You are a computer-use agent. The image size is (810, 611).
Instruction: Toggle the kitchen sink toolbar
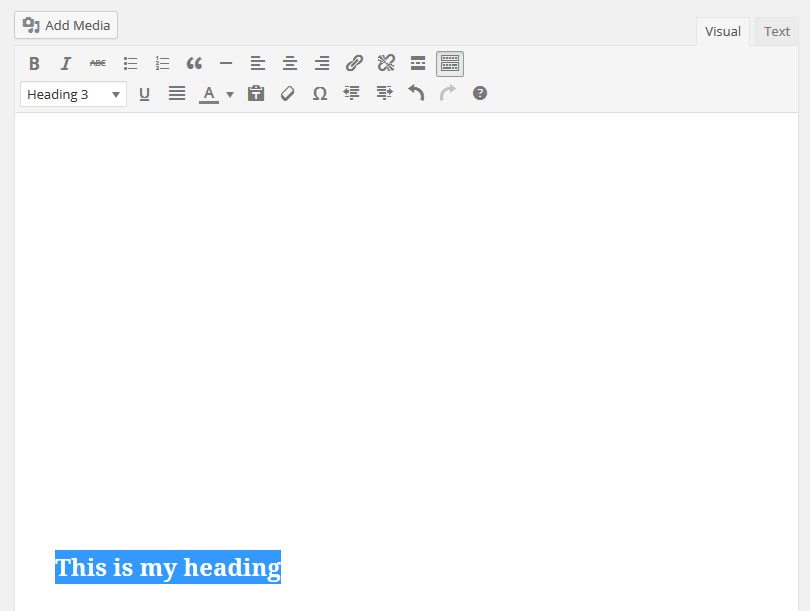(450, 64)
